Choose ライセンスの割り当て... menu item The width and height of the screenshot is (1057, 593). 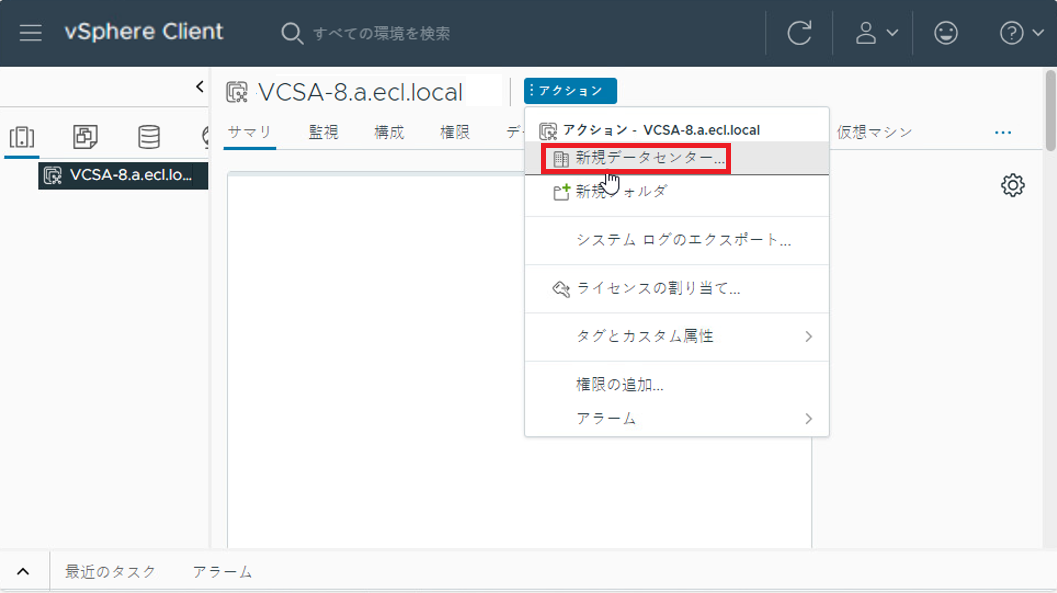coord(677,288)
